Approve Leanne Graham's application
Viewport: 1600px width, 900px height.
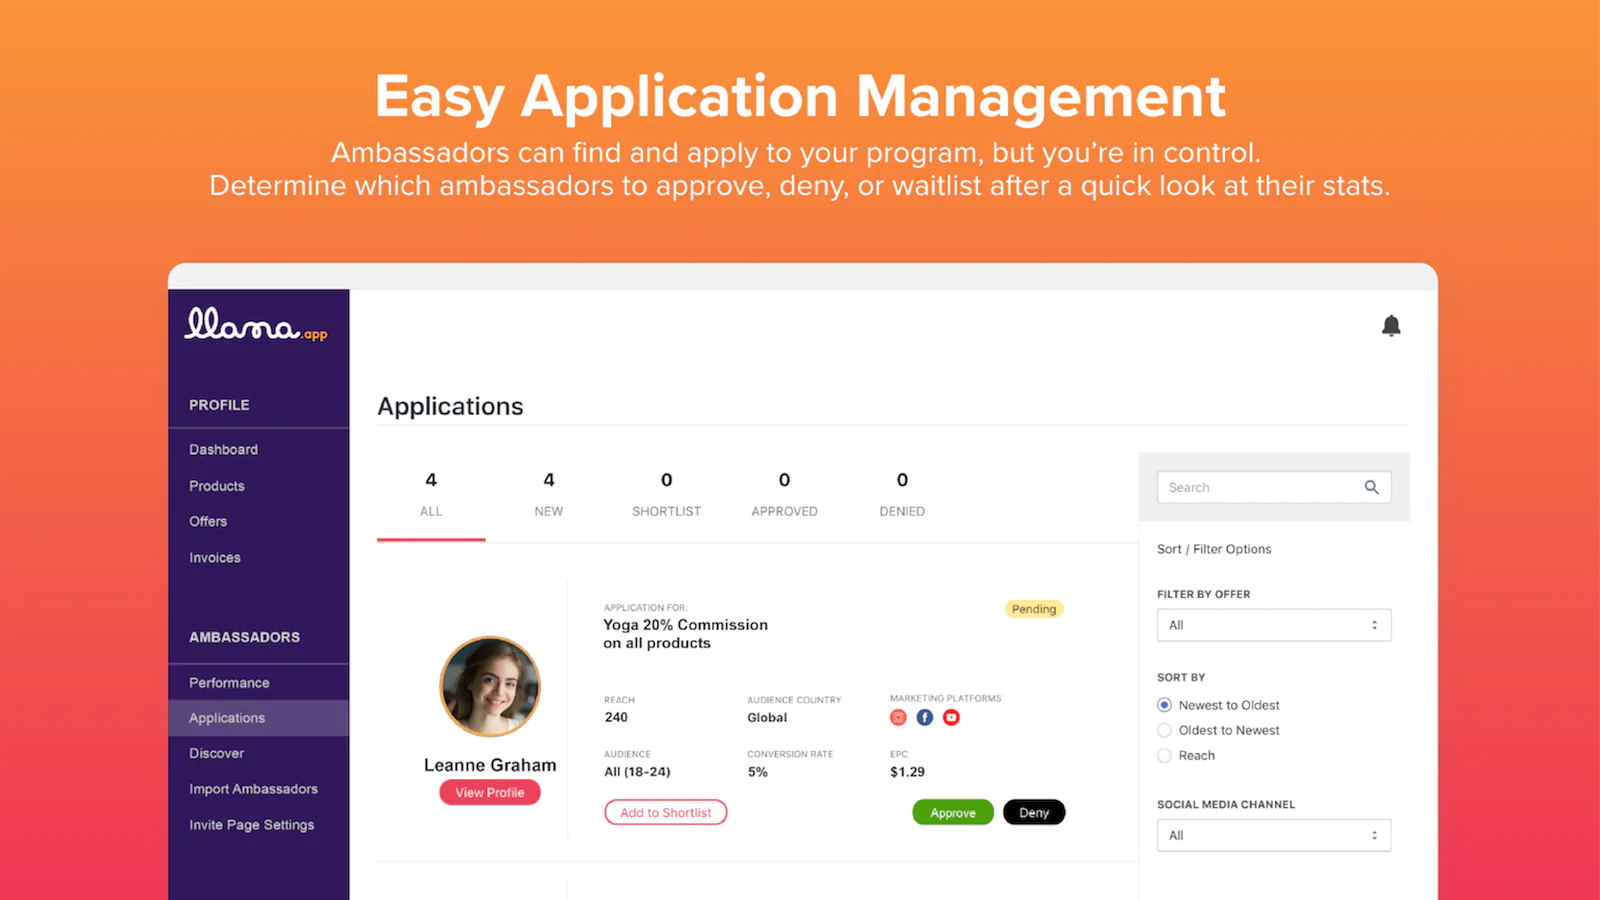click(x=953, y=813)
